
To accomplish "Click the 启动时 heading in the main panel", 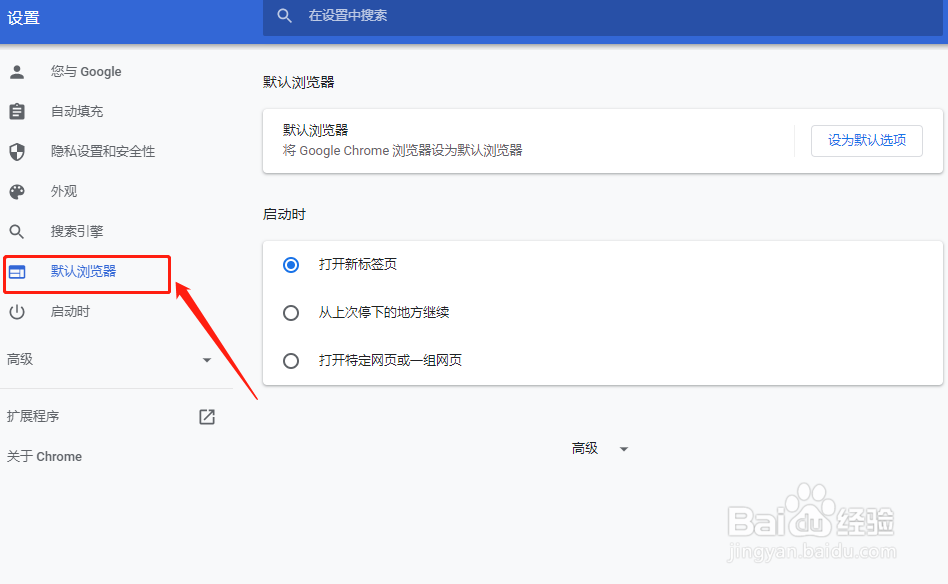I will click(284, 215).
